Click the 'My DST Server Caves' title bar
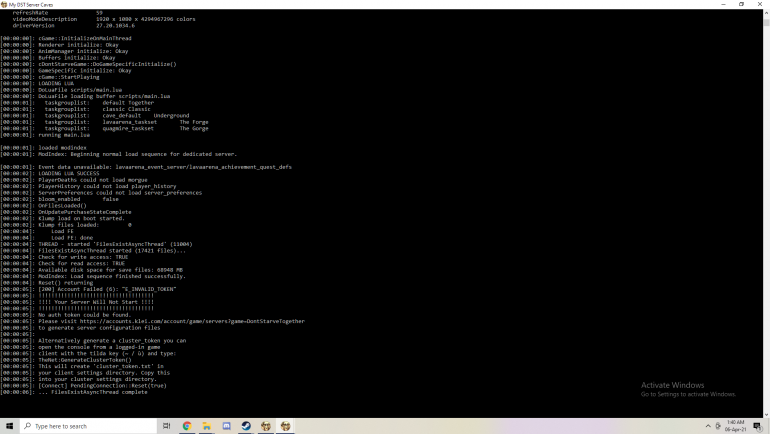The width and height of the screenshot is (770, 434). tap(300, 4)
